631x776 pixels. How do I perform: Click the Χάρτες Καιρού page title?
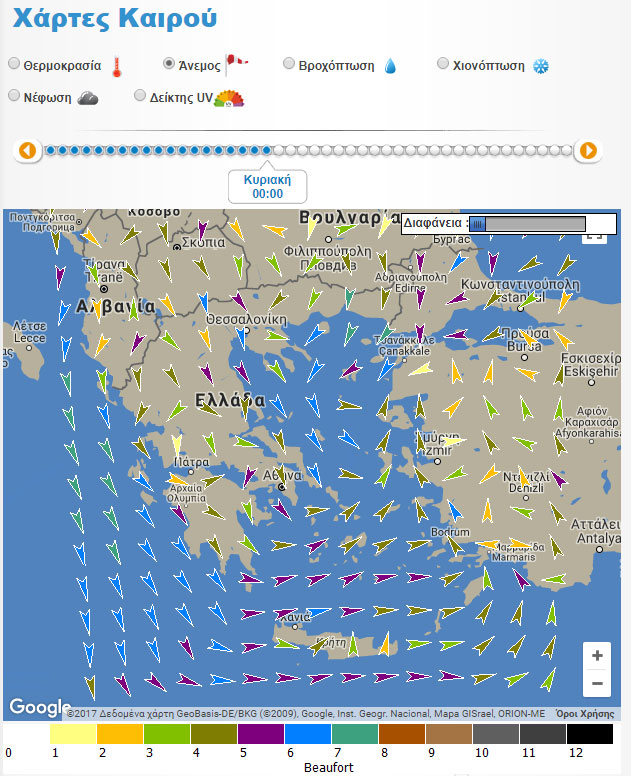click(x=115, y=19)
